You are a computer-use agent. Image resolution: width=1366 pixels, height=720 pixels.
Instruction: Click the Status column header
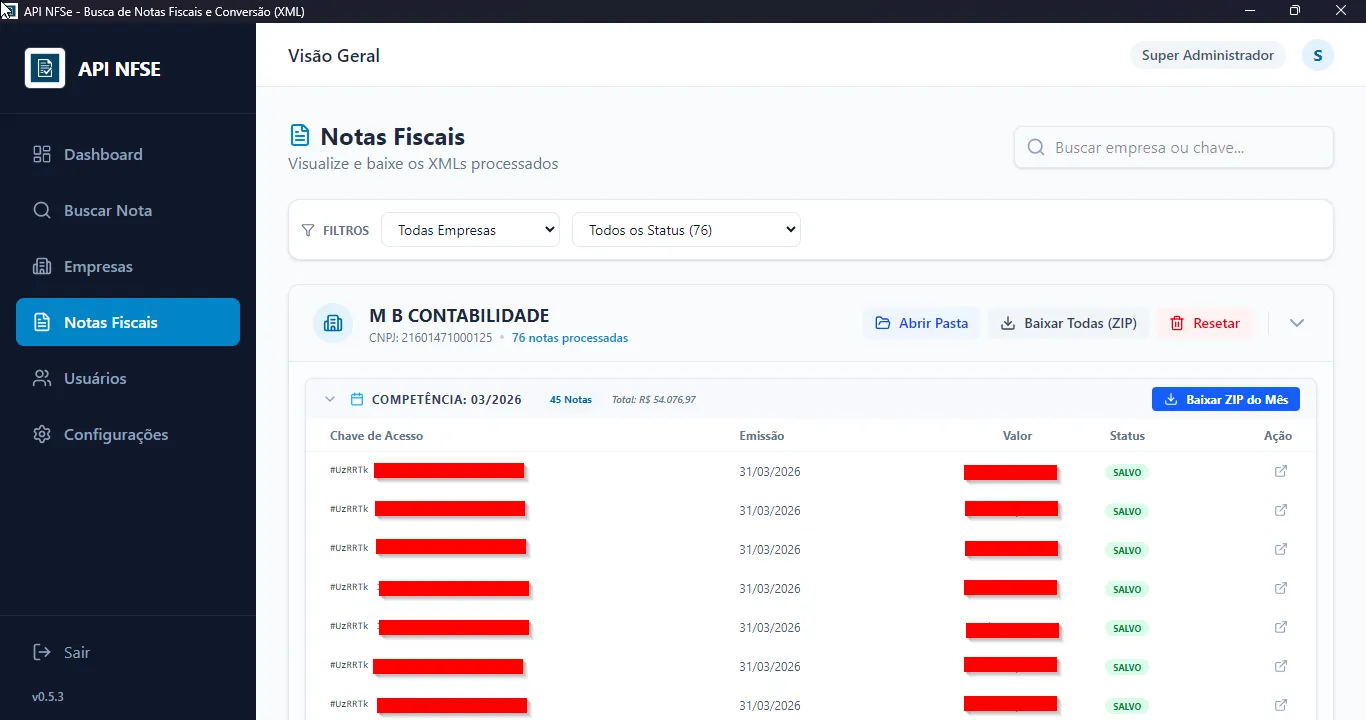pos(1127,436)
